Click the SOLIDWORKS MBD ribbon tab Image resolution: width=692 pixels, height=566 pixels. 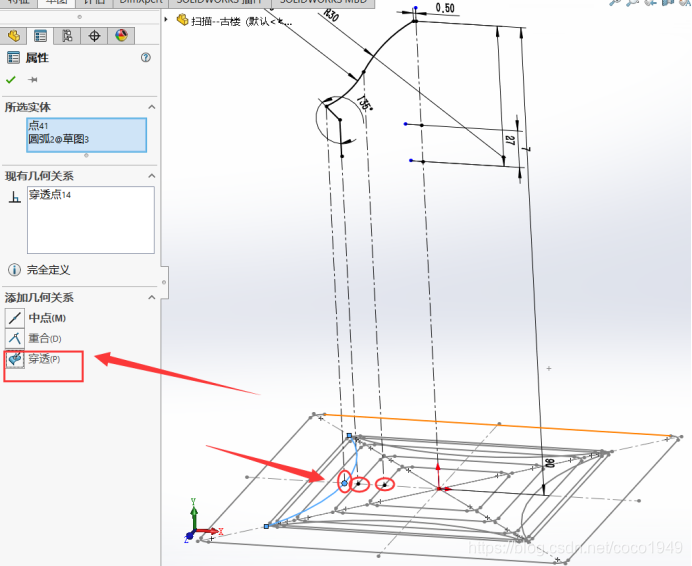(x=323, y=2)
